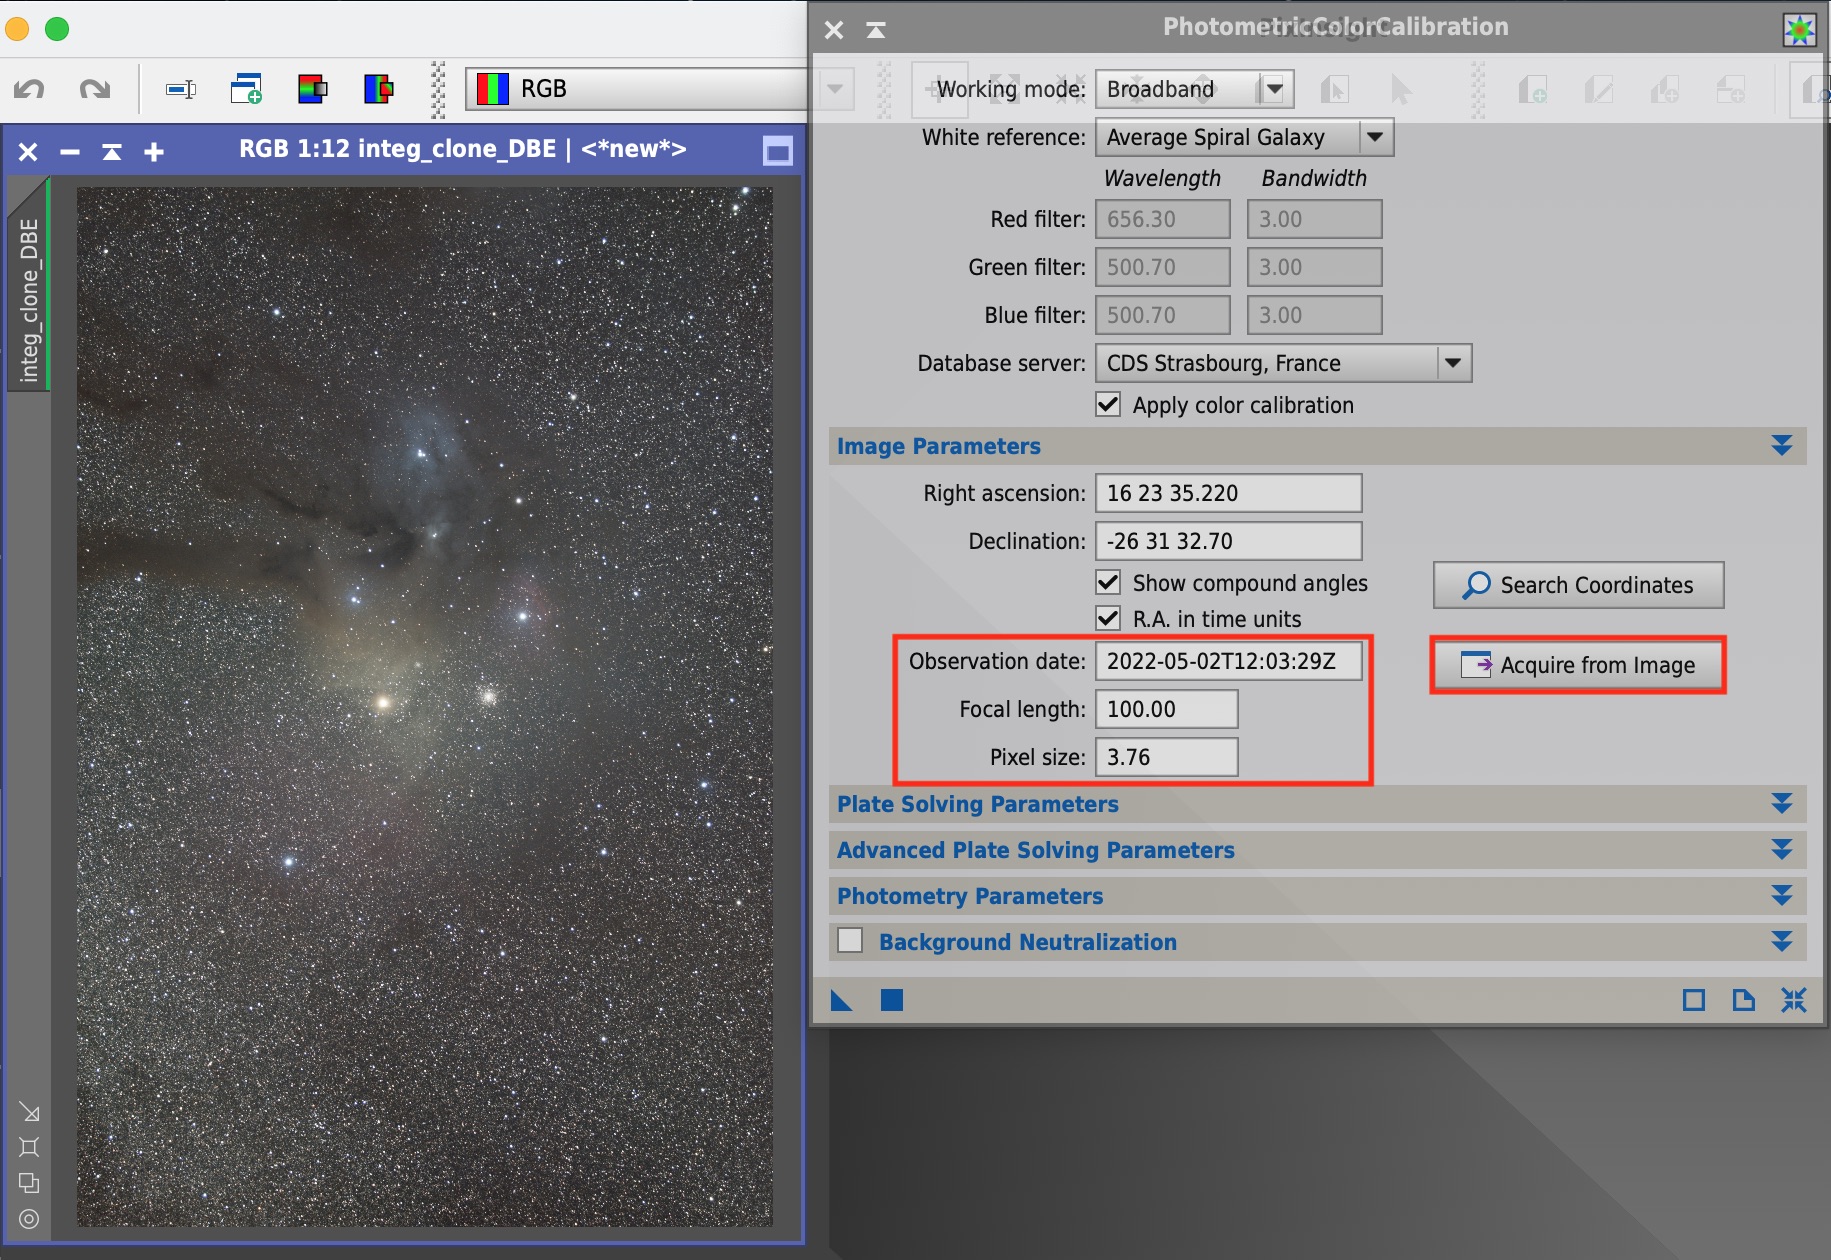The width and height of the screenshot is (1831, 1260).
Task: Toggle Show compound angles checkbox
Action: point(1108,583)
